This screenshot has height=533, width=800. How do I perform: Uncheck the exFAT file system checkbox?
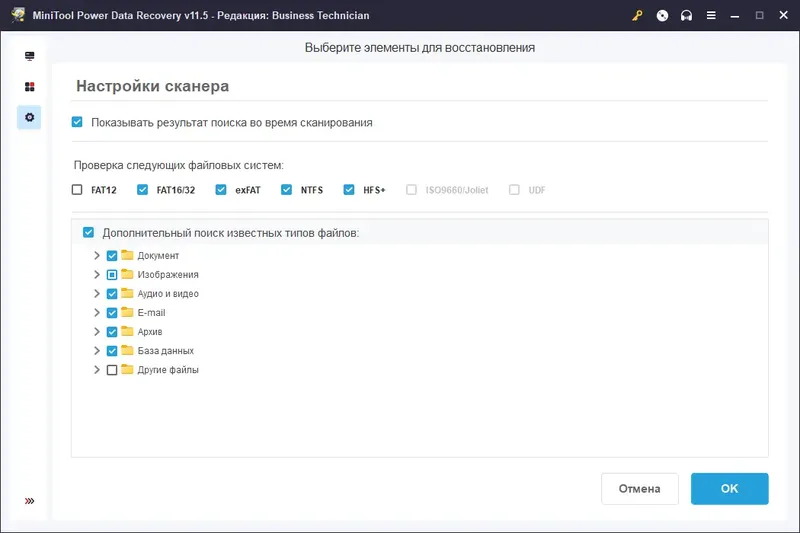[x=221, y=190]
